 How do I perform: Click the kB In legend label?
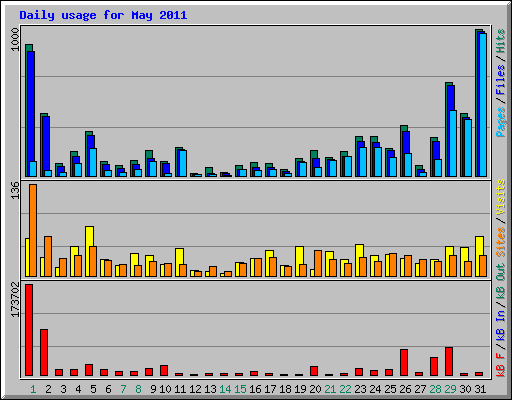pos(501,325)
